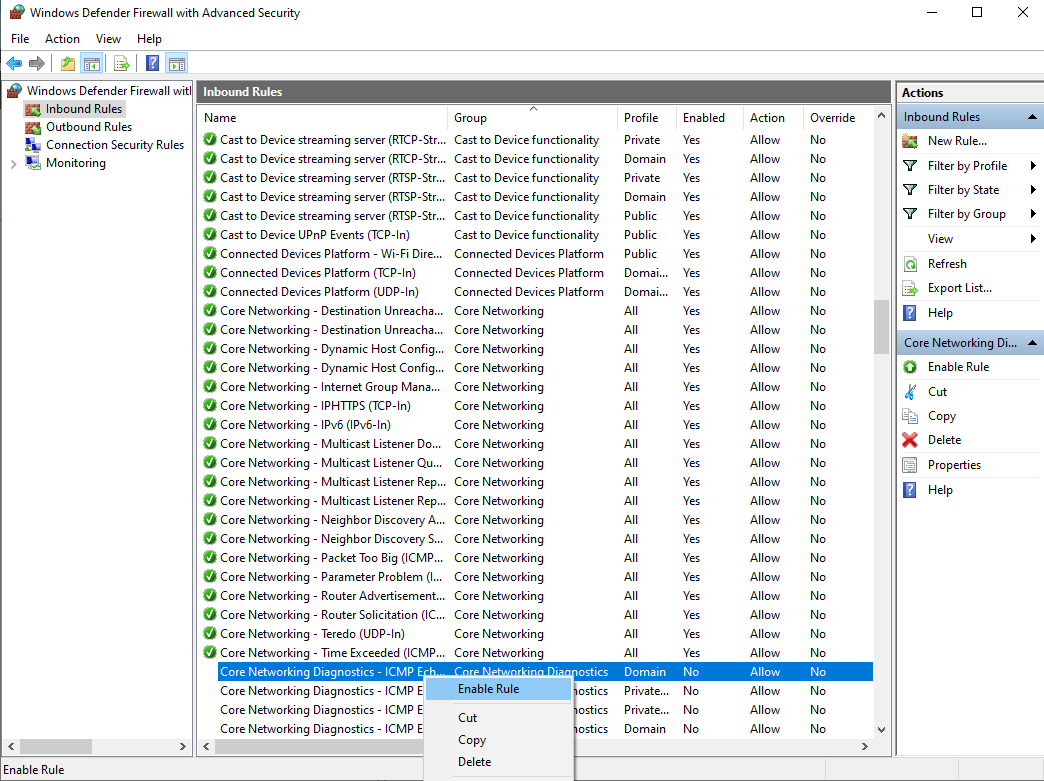The width and height of the screenshot is (1044, 781).
Task: Click the Inbound Rules tree icon
Action: point(33,109)
